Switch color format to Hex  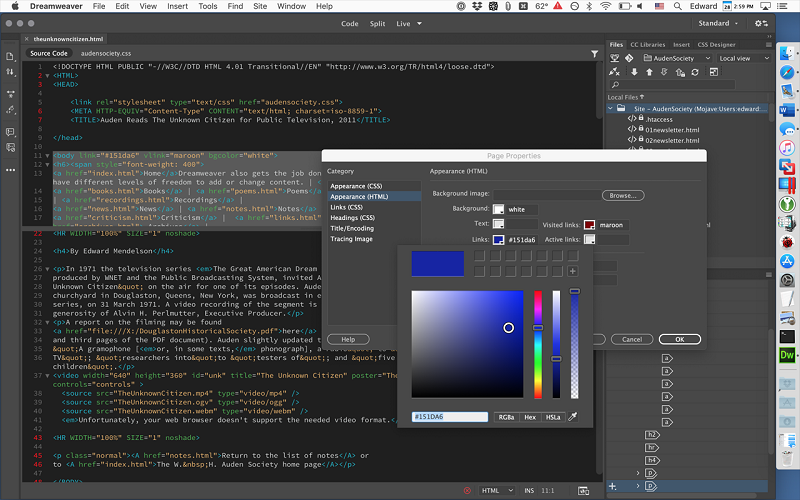pyautogui.click(x=530, y=417)
